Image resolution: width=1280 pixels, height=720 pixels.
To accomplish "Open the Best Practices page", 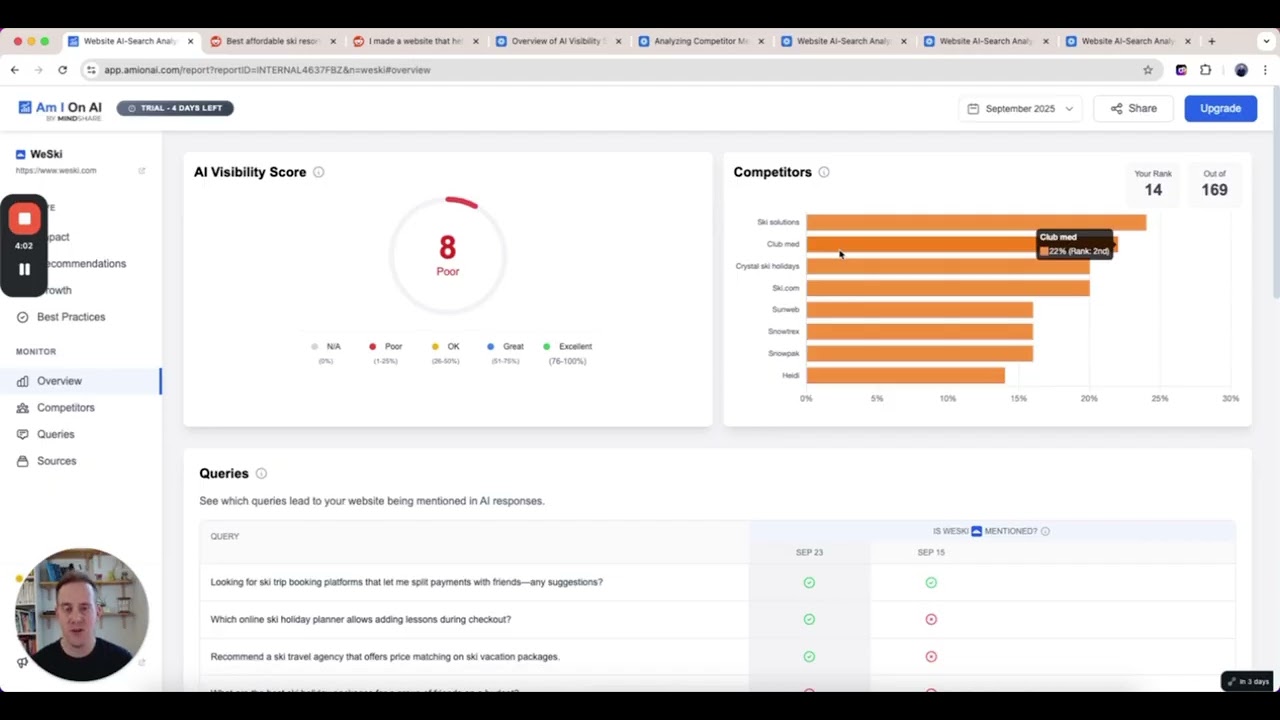I will coord(71,317).
